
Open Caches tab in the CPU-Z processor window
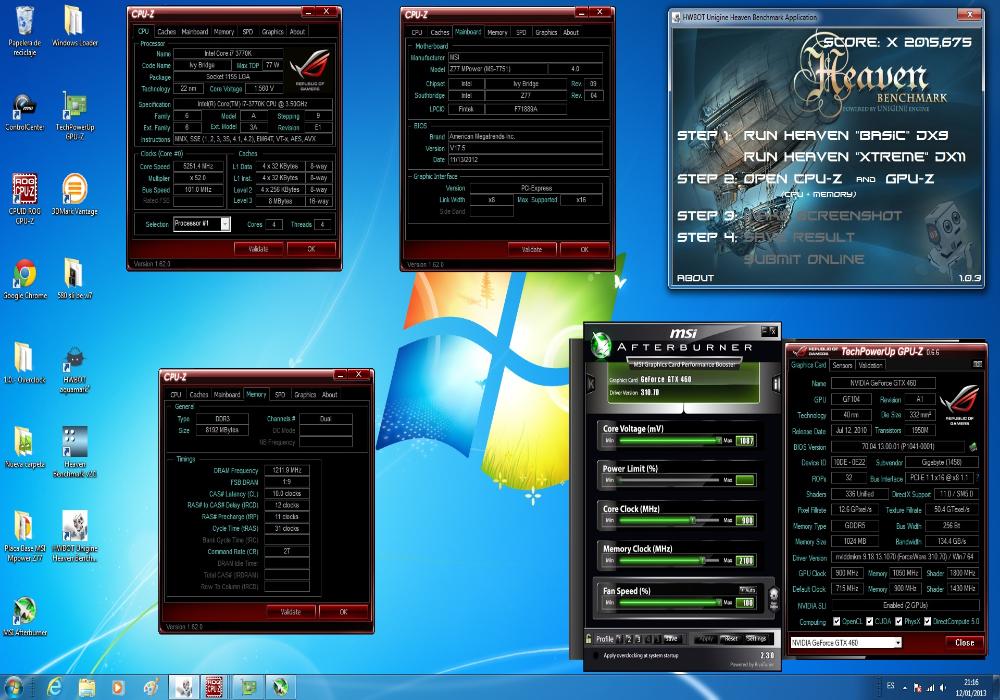166,31
